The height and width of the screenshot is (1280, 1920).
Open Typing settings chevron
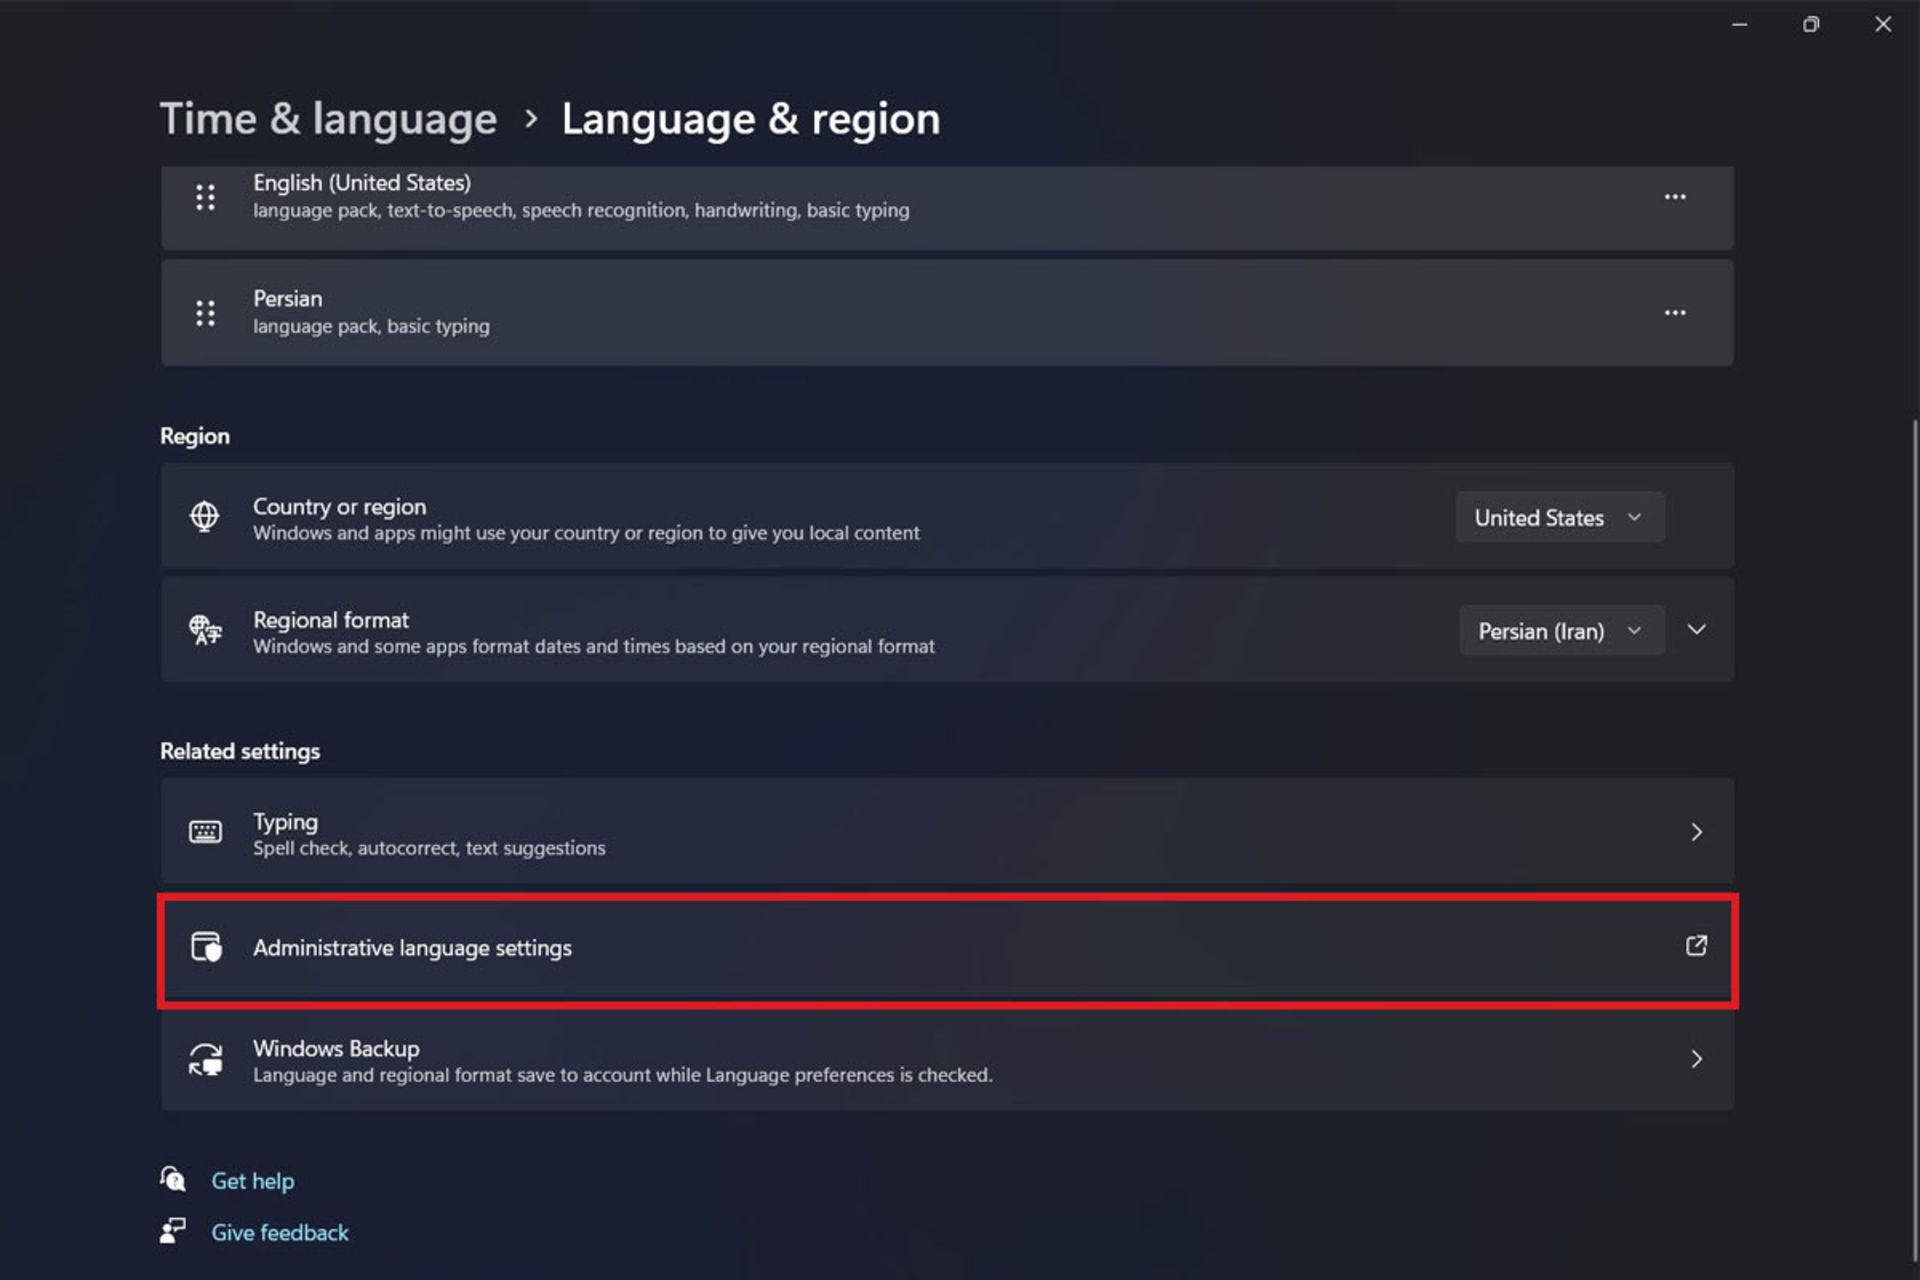1696,832
